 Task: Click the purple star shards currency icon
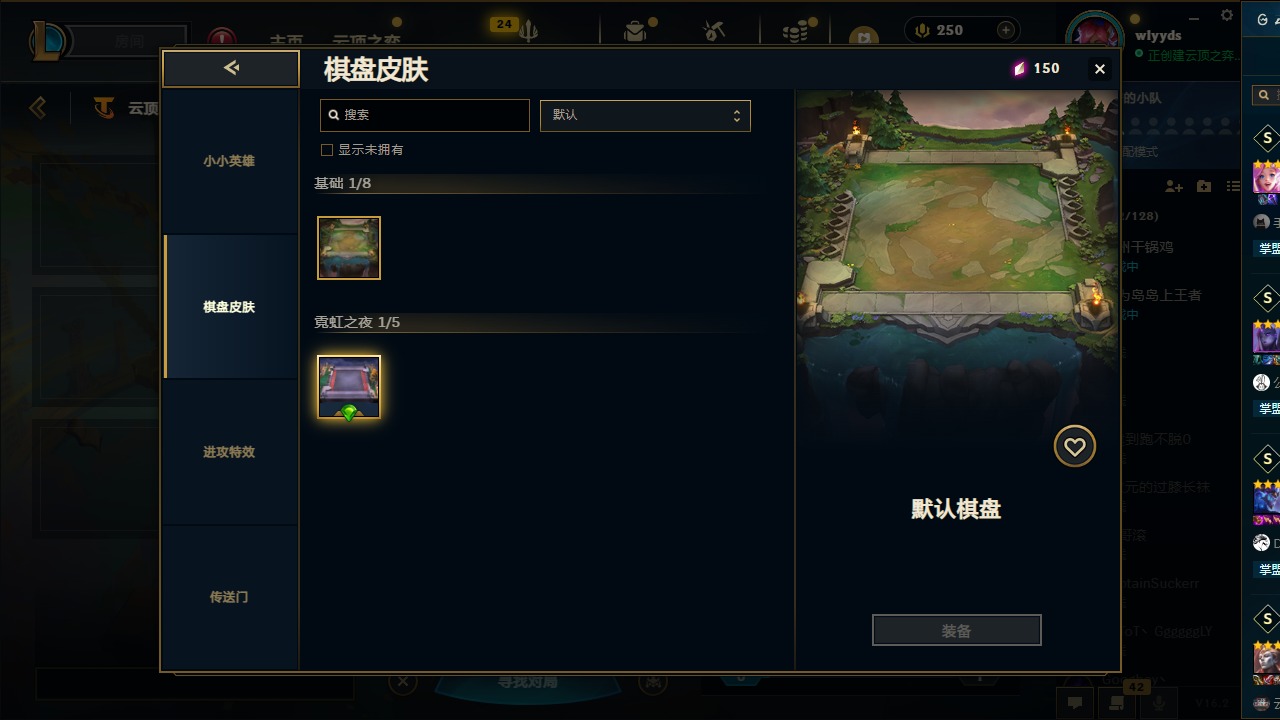pos(1019,68)
